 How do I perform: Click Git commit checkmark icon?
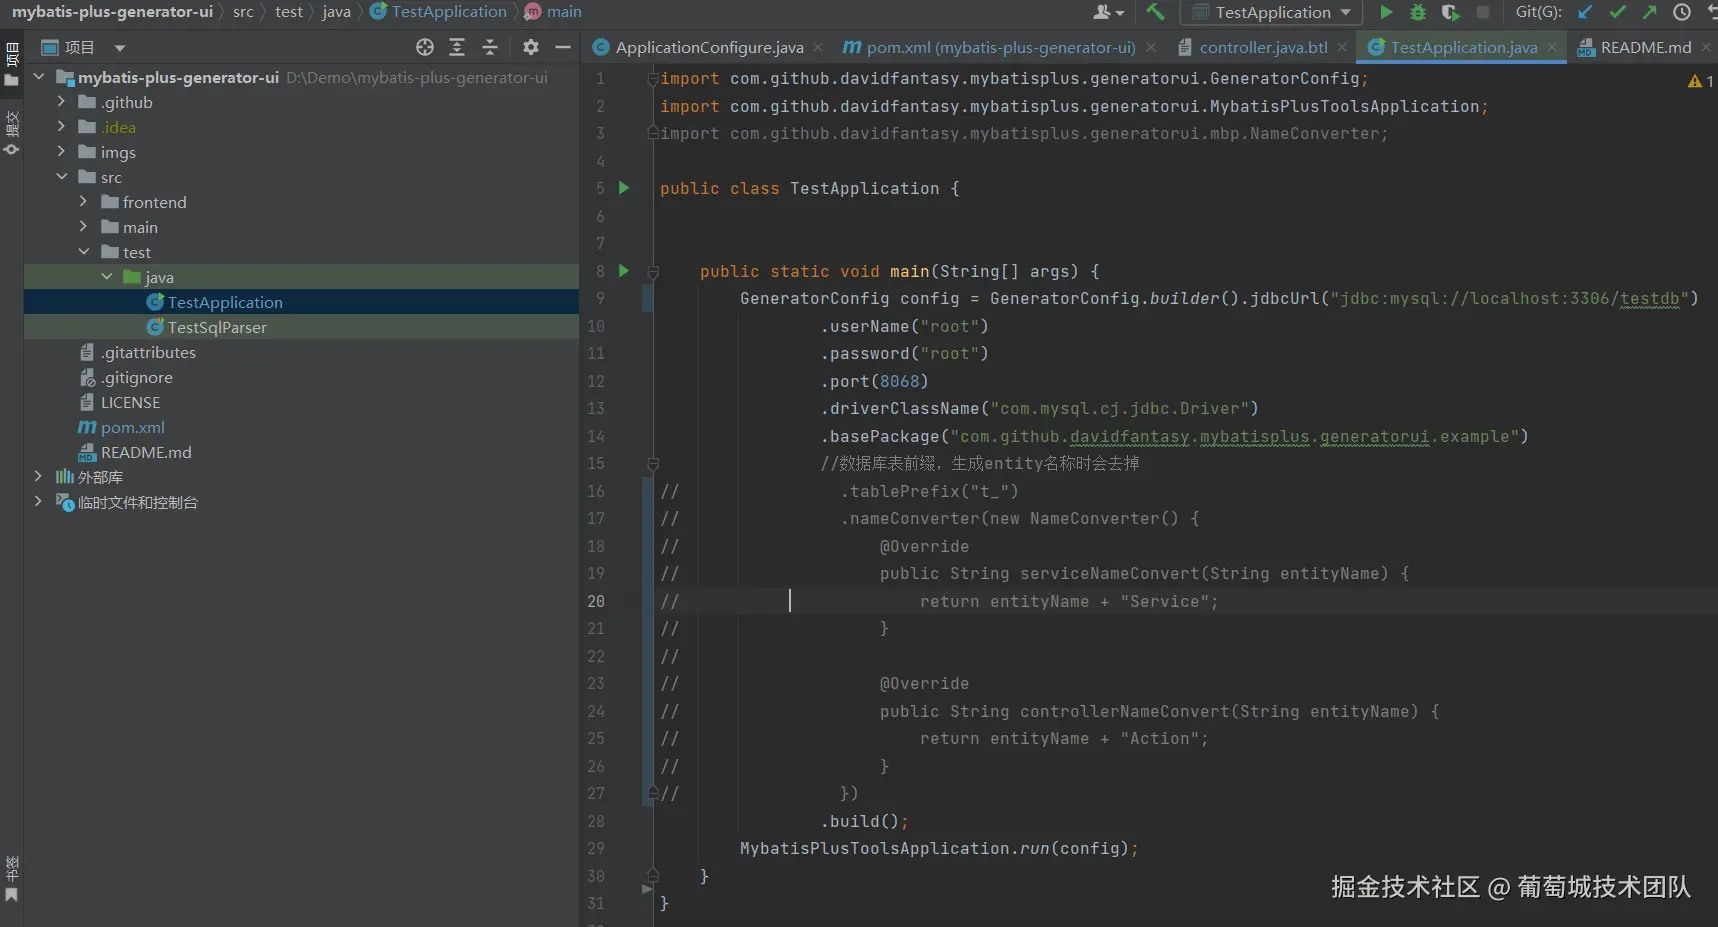[x=1617, y=12]
